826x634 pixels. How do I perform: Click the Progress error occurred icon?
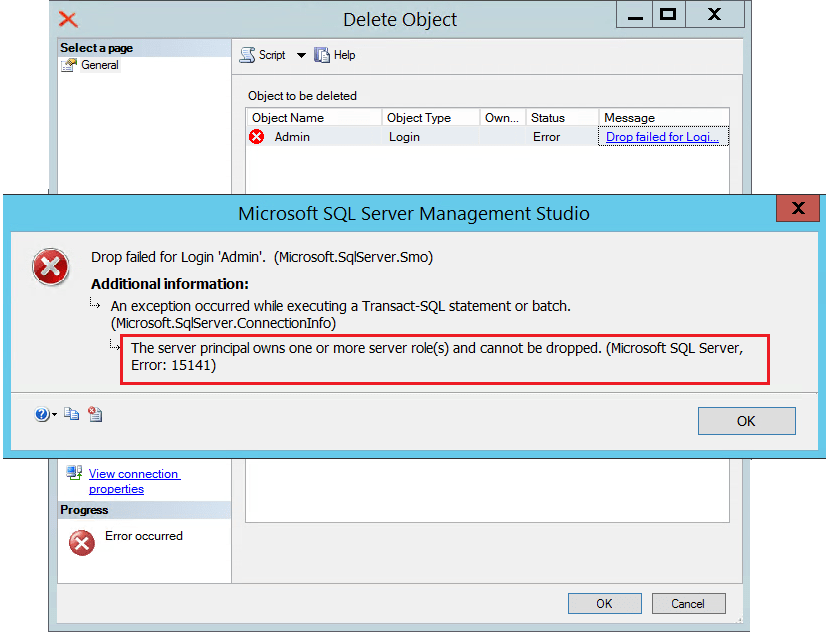(x=82, y=543)
